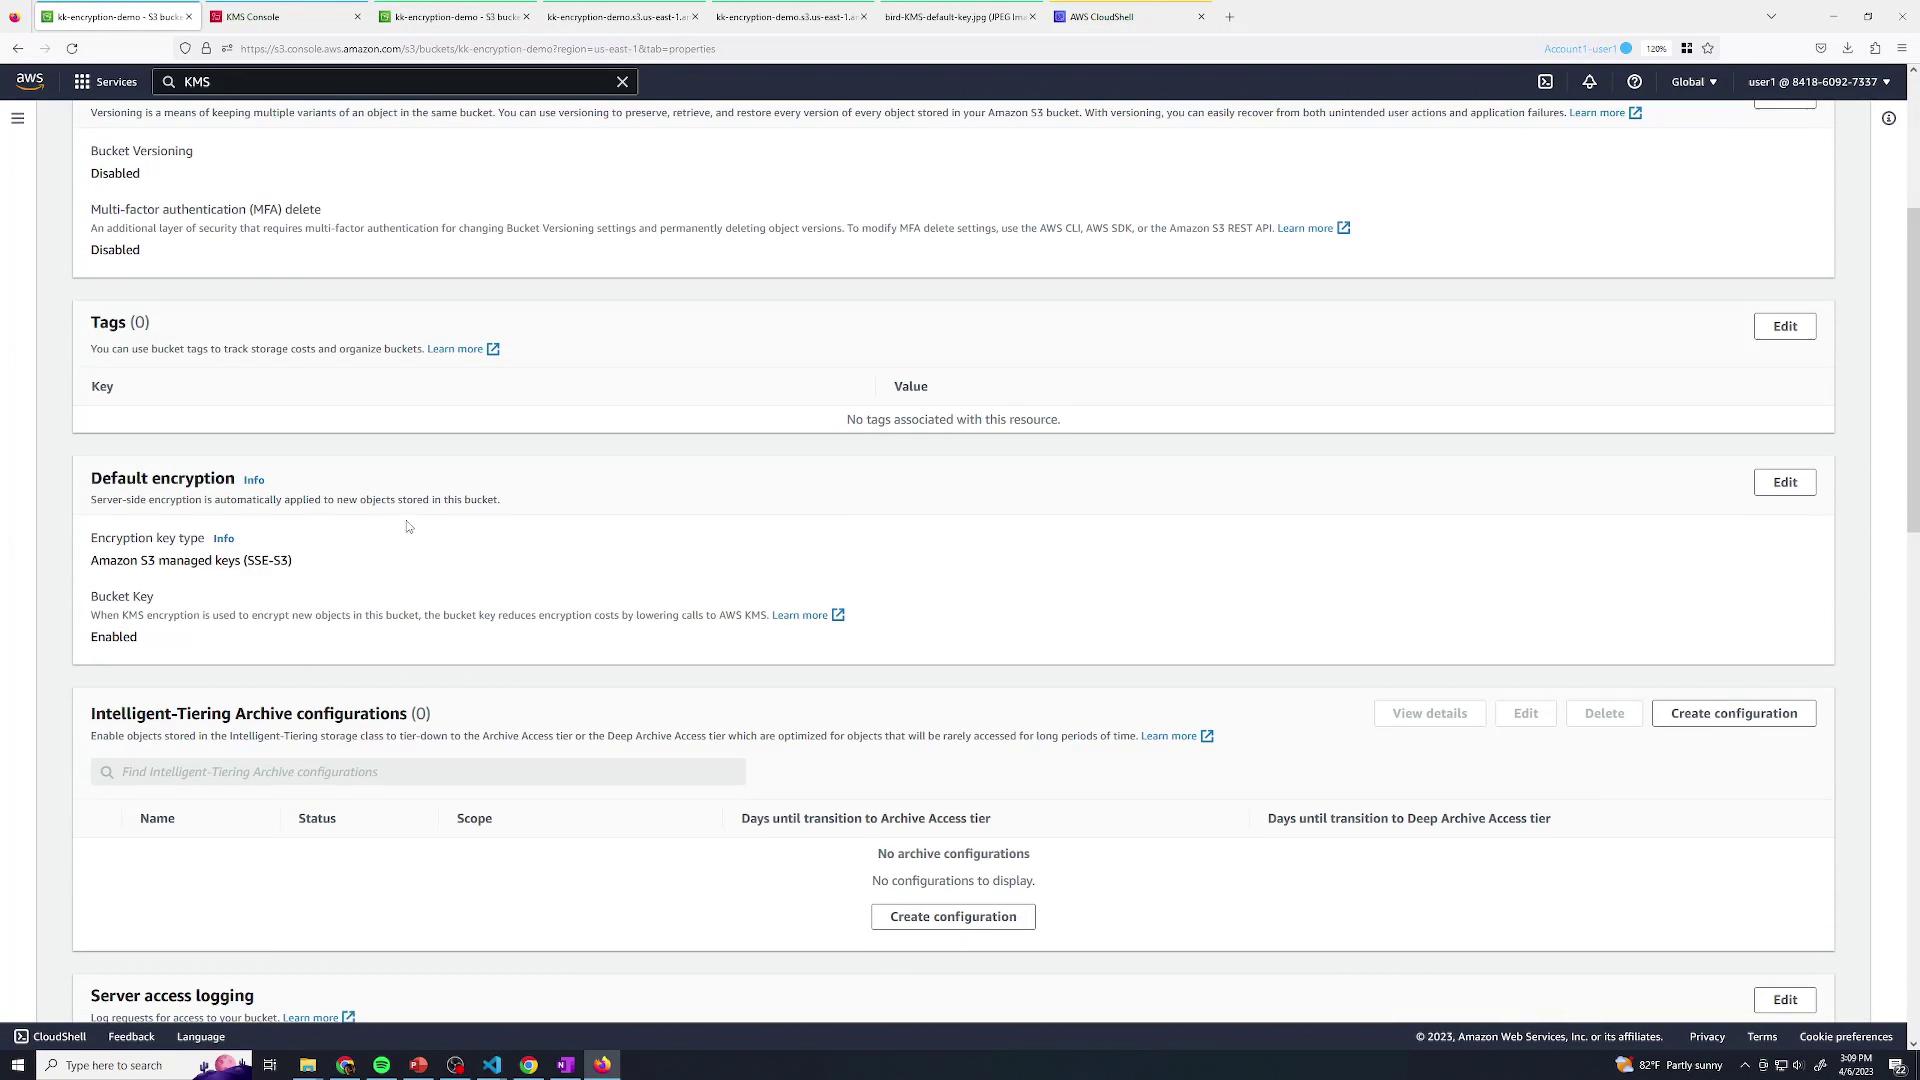Click the Create configuration header button
Screen dimensions: 1920x1080
click(x=1733, y=713)
